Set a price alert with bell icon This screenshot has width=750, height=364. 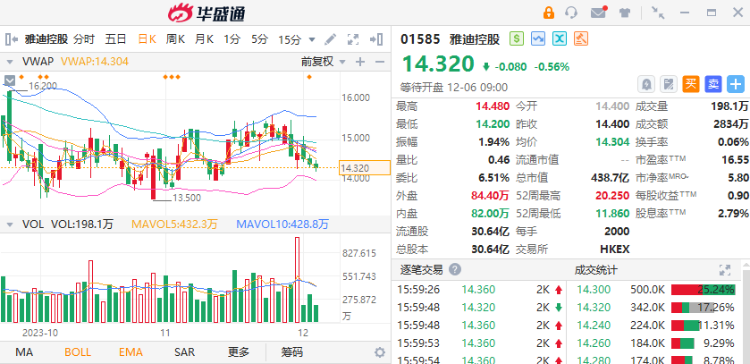[646, 84]
